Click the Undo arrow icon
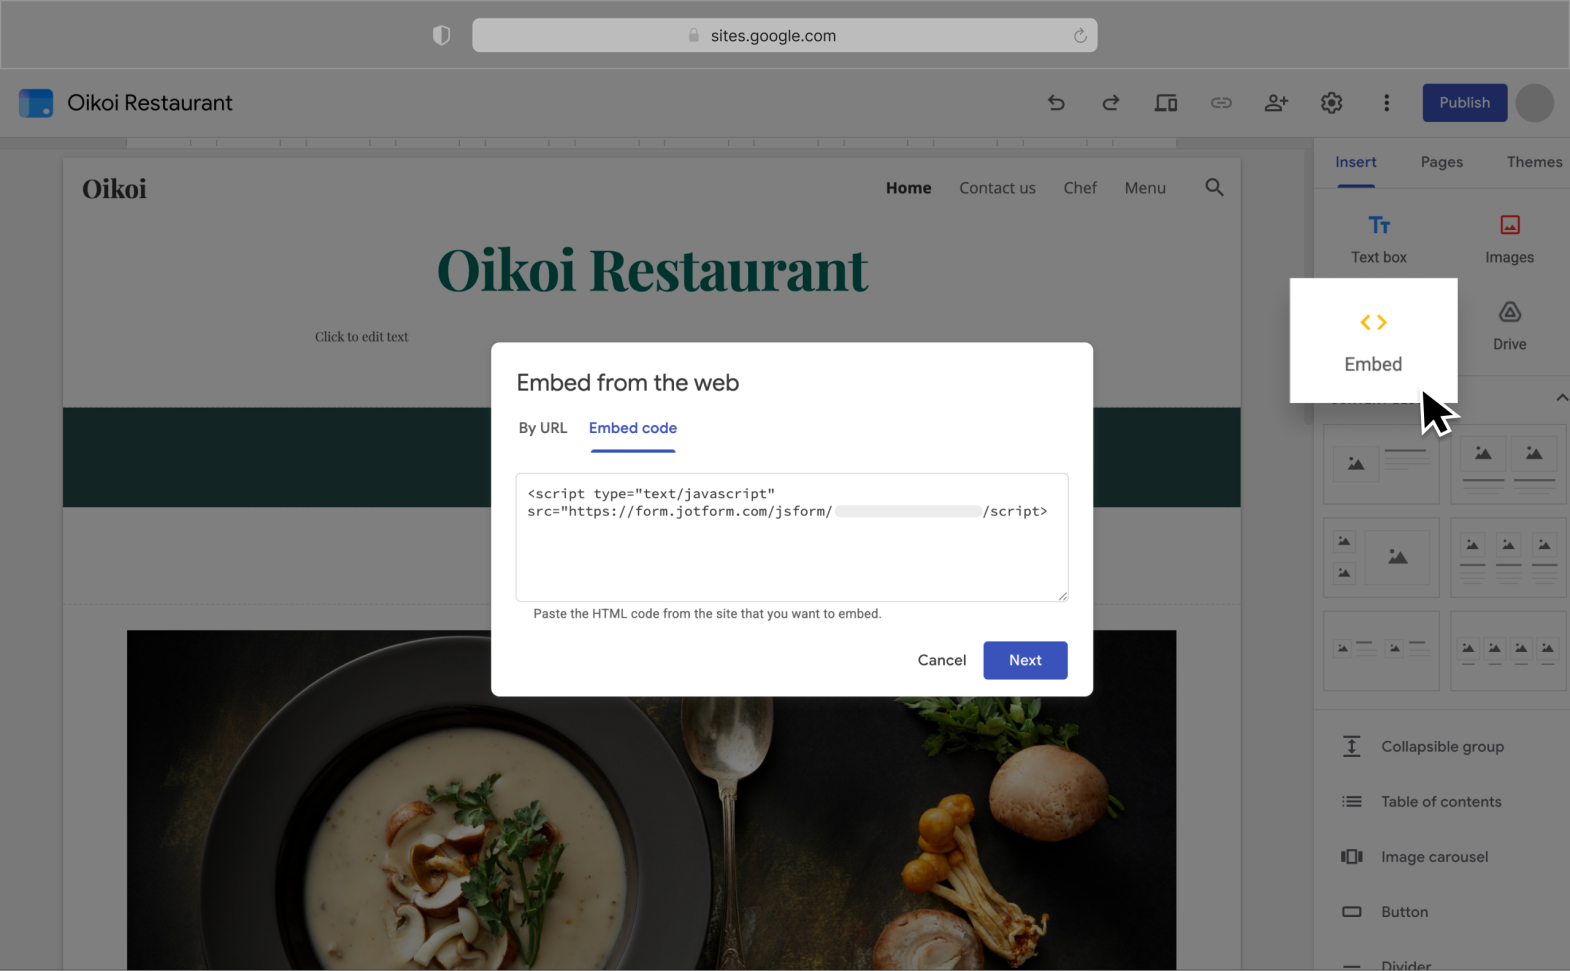Image resolution: width=1570 pixels, height=971 pixels. pos(1056,103)
